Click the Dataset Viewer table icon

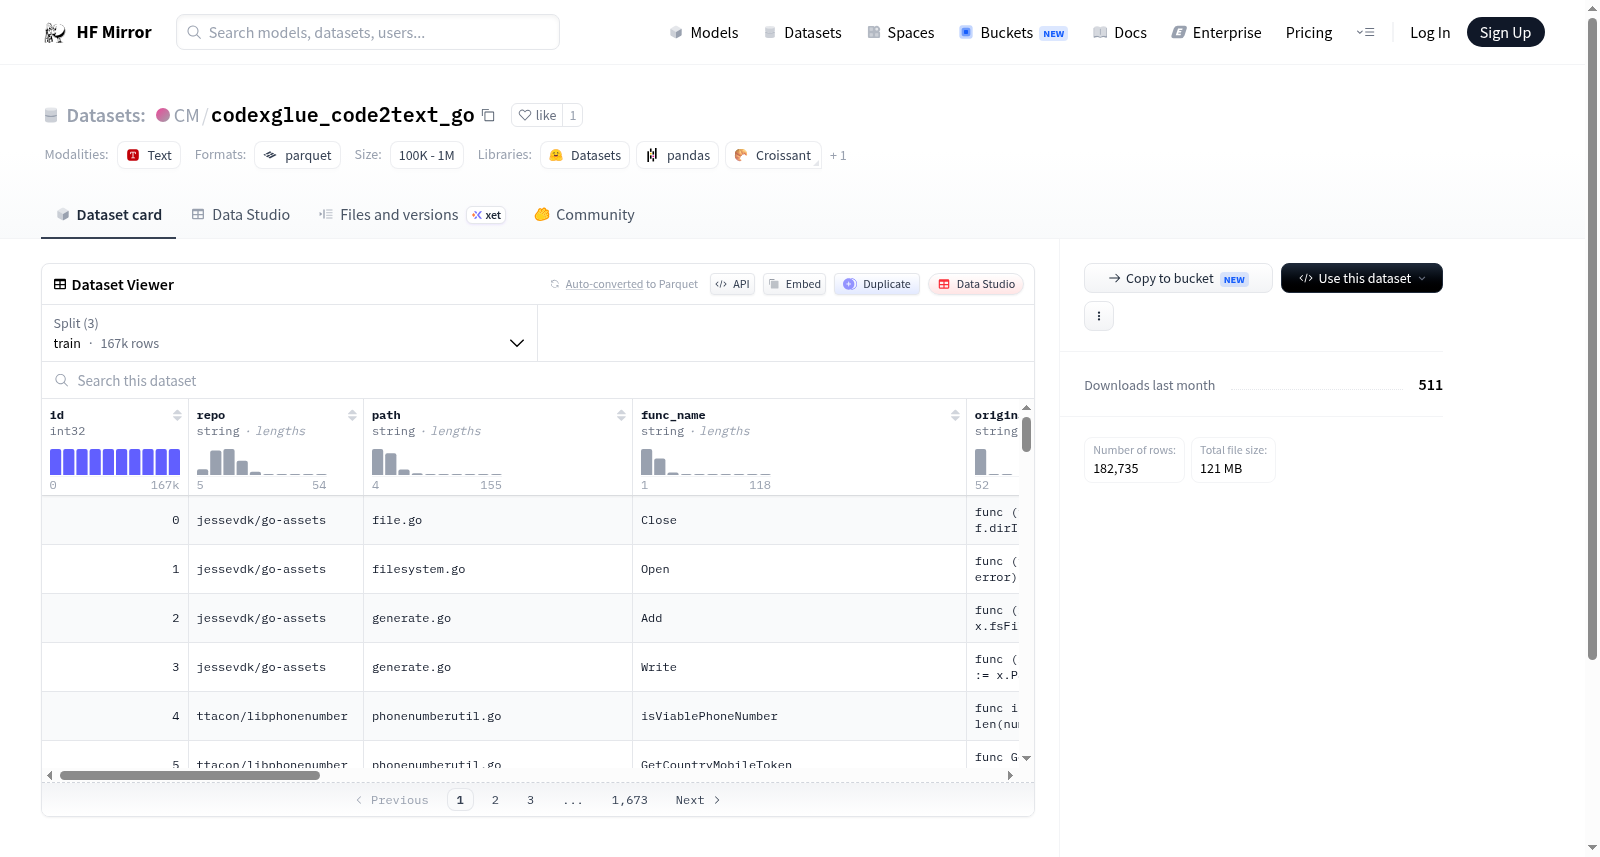point(60,284)
